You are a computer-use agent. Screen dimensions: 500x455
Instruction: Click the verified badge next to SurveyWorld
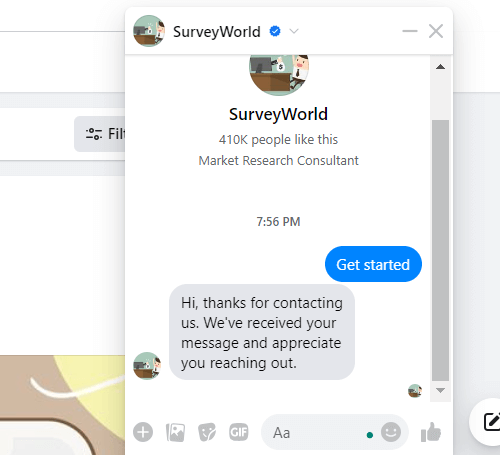tap(275, 31)
